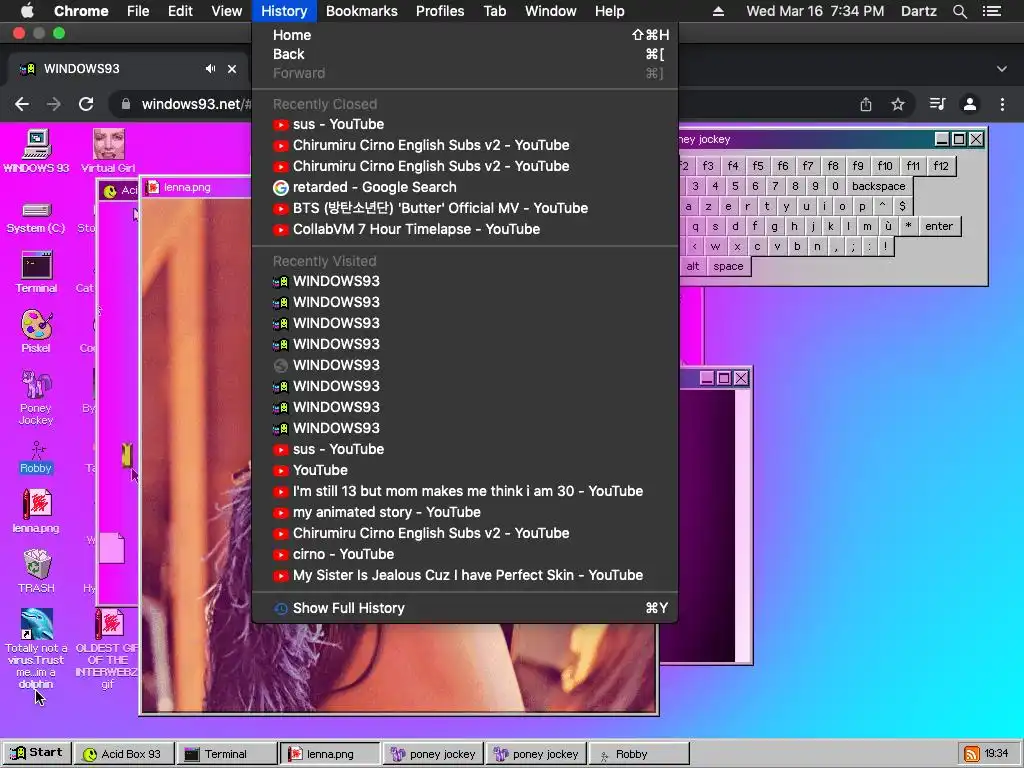Open the macOS Control Center icon
The image size is (1024, 768).
coord(992,11)
